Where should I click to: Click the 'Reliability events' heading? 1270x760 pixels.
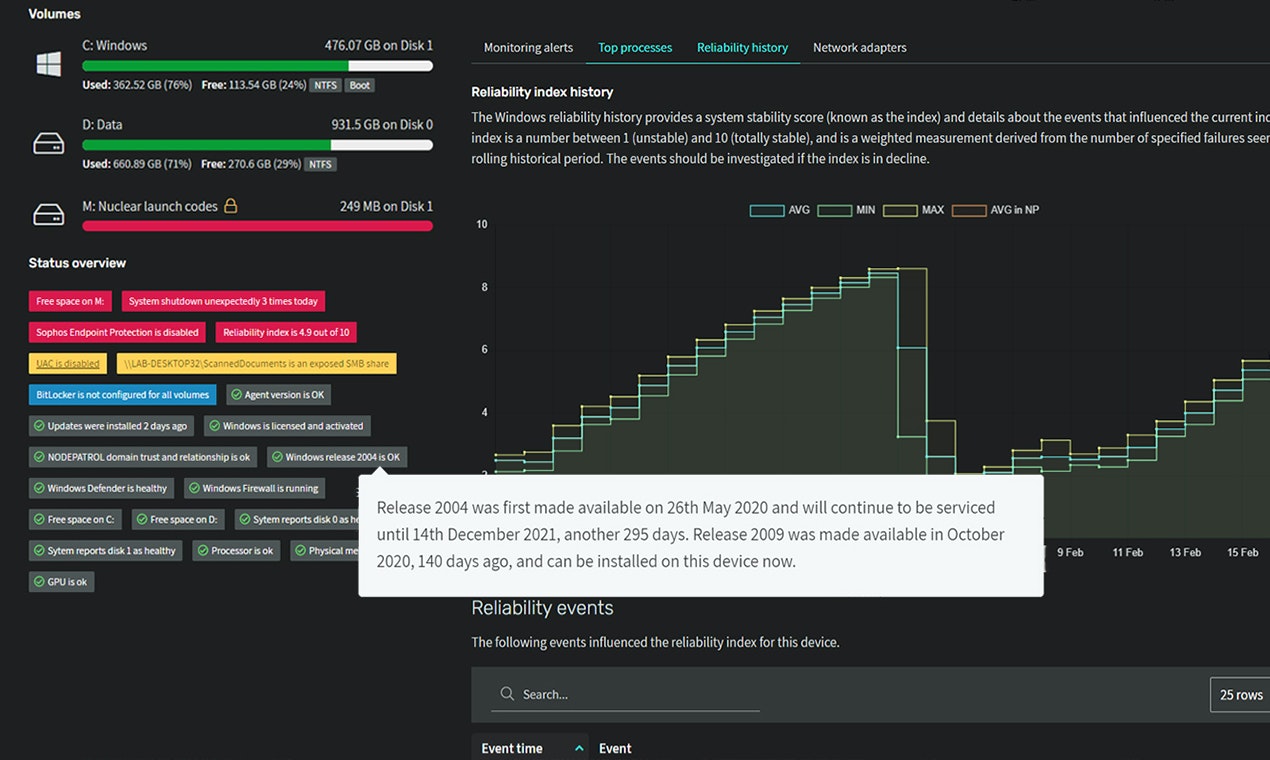pyautogui.click(x=542, y=608)
